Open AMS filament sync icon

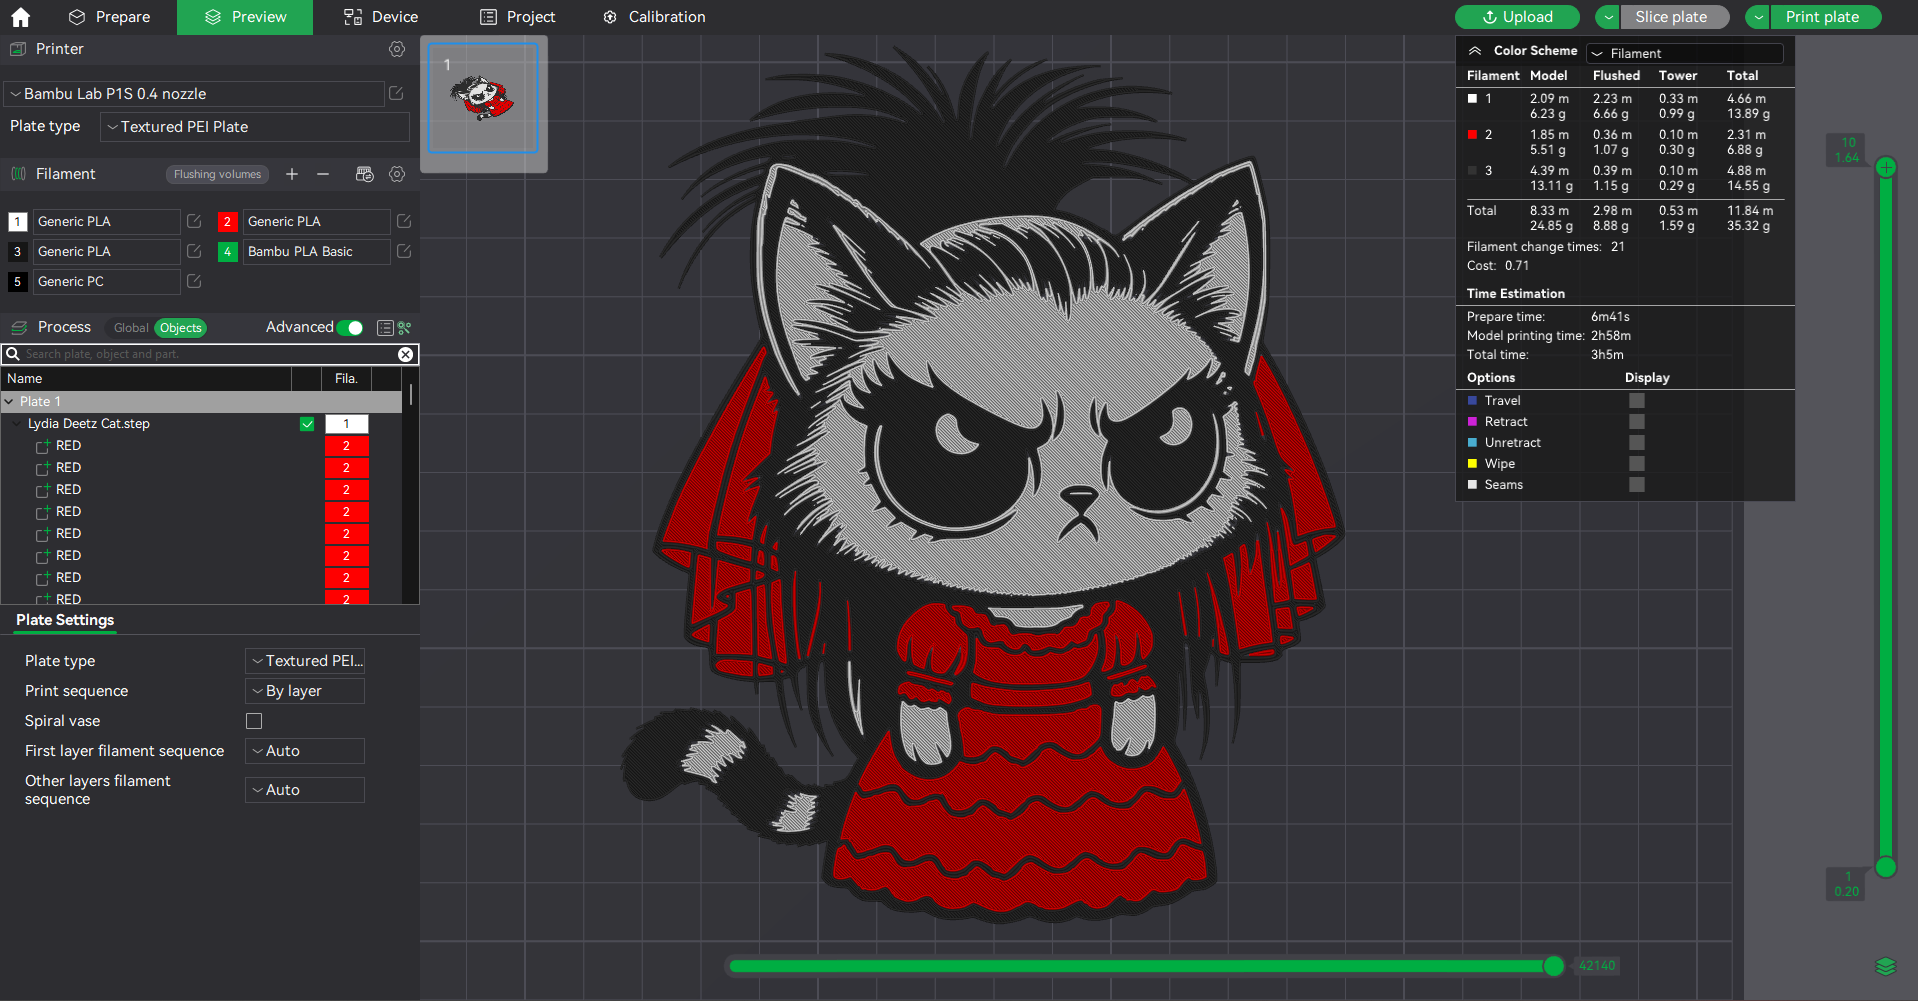click(x=365, y=174)
